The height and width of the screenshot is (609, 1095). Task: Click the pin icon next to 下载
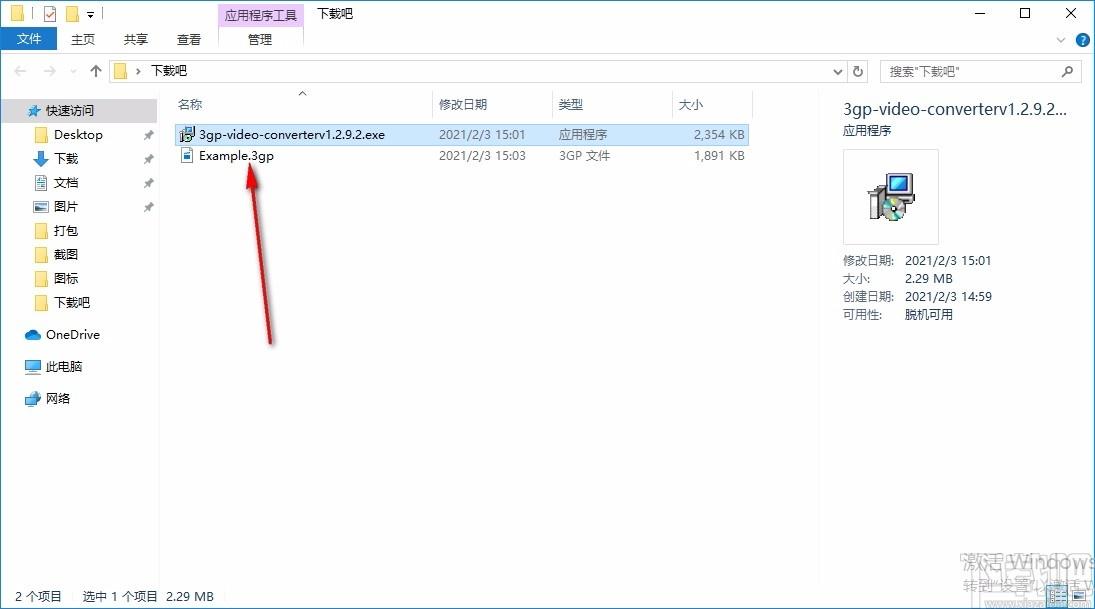tap(148, 159)
